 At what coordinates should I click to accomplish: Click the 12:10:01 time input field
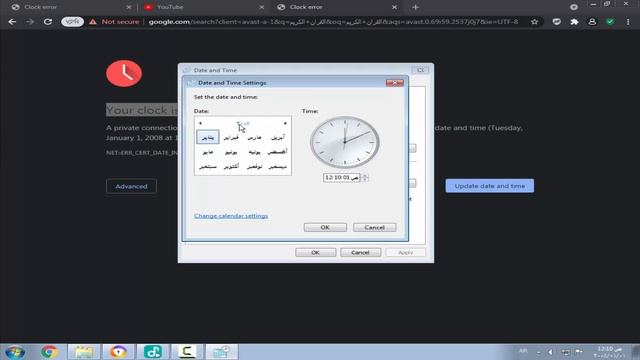pyautogui.click(x=342, y=178)
